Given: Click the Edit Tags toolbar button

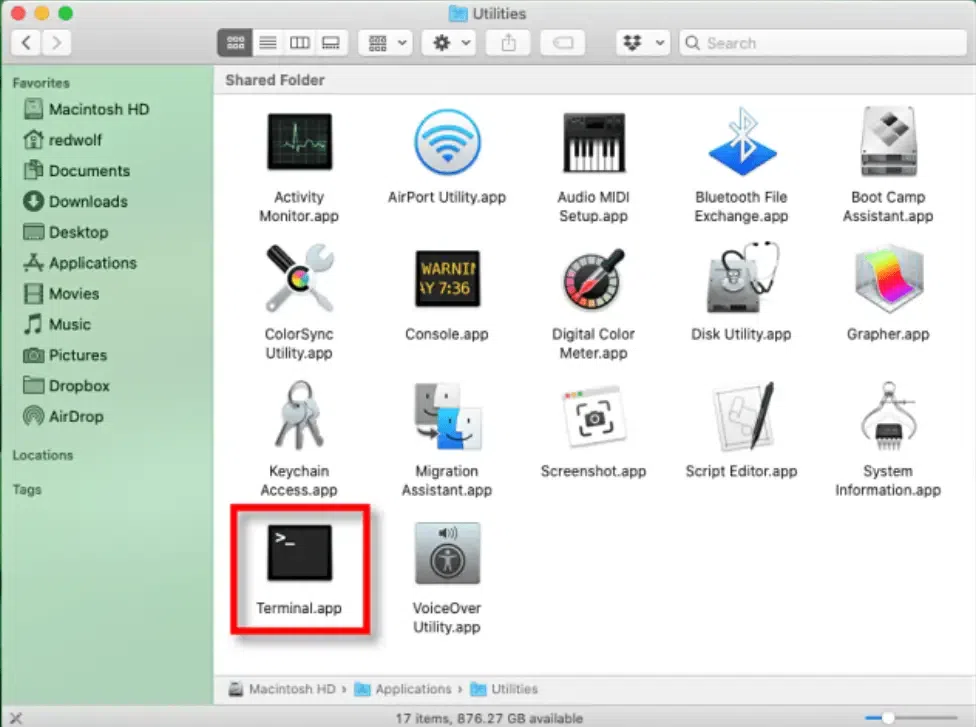Looking at the screenshot, I should pyautogui.click(x=563, y=43).
